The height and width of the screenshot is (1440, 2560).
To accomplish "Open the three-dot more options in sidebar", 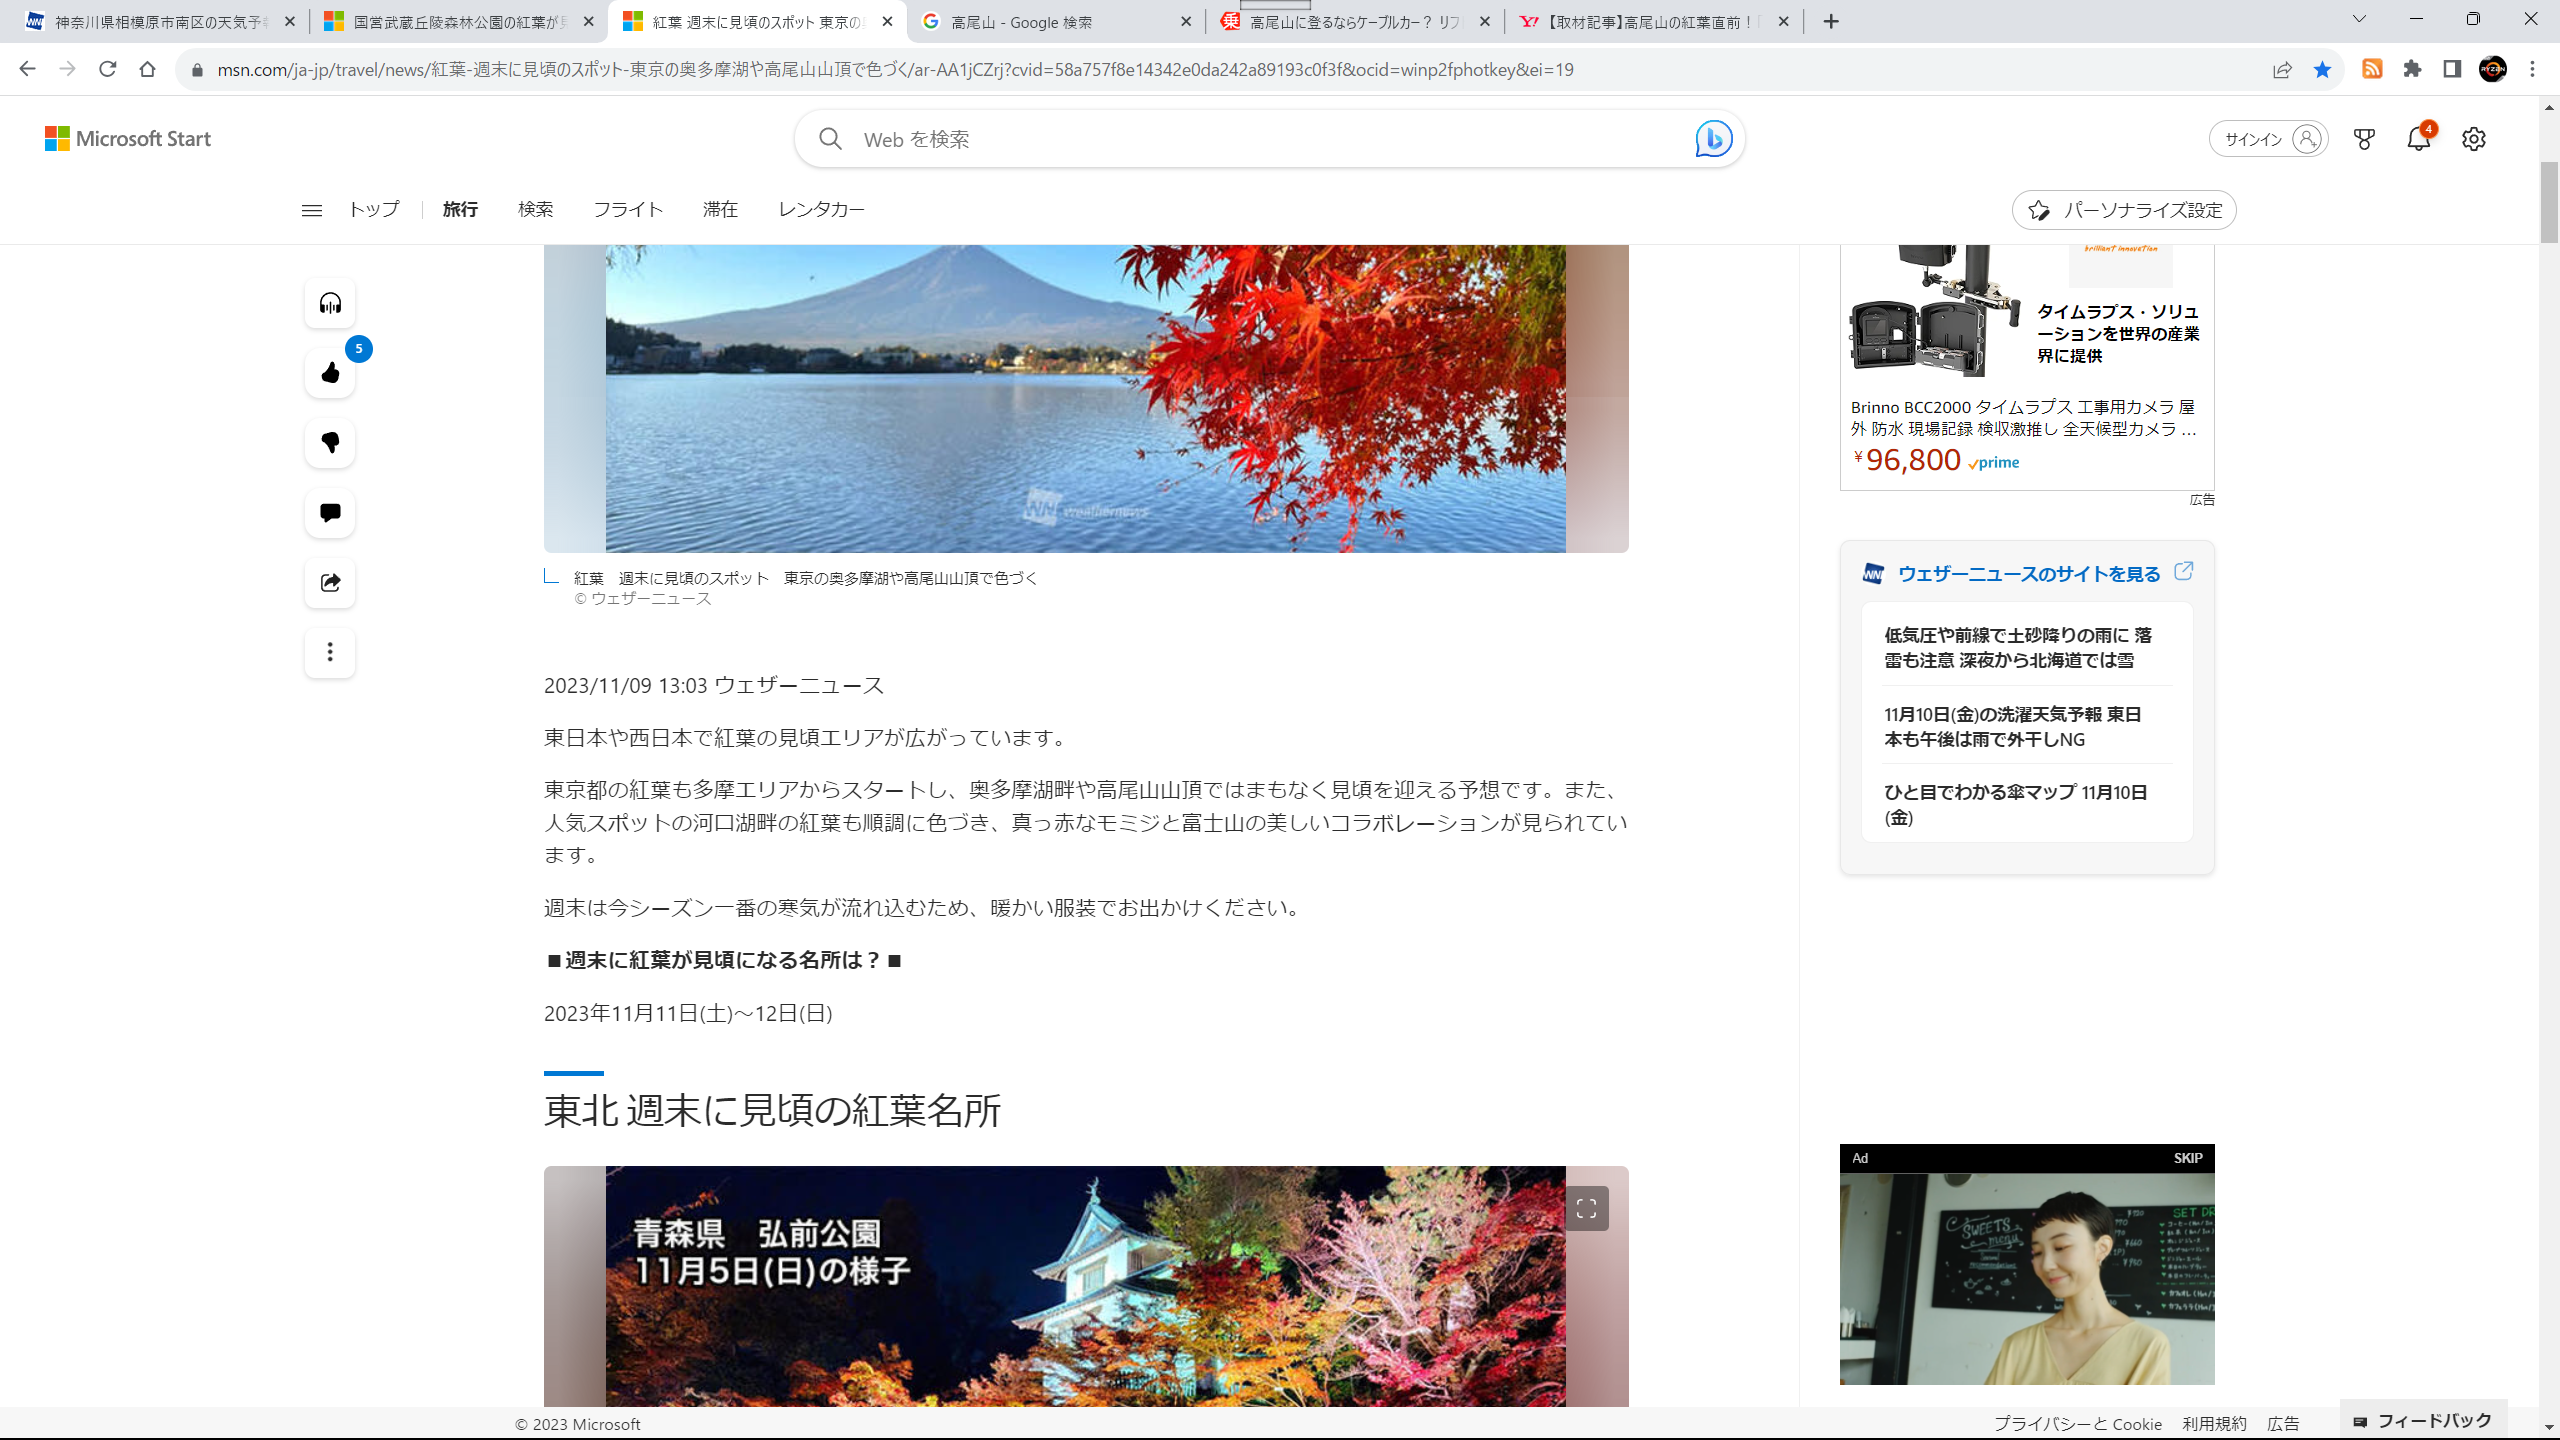I will [330, 653].
